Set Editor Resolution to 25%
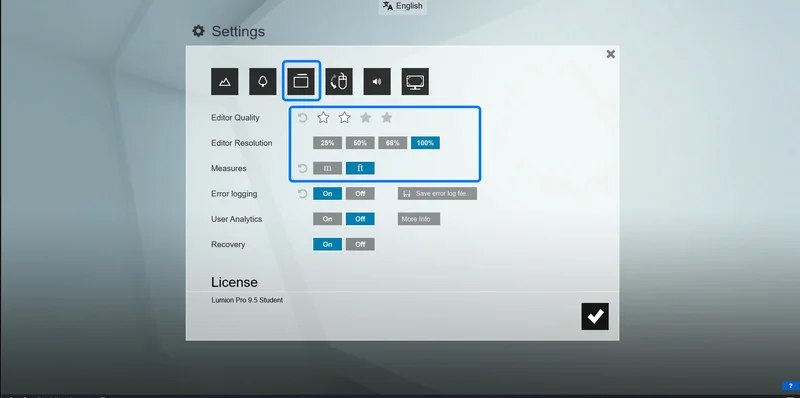This screenshot has width=800, height=398. (x=328, y=143)
